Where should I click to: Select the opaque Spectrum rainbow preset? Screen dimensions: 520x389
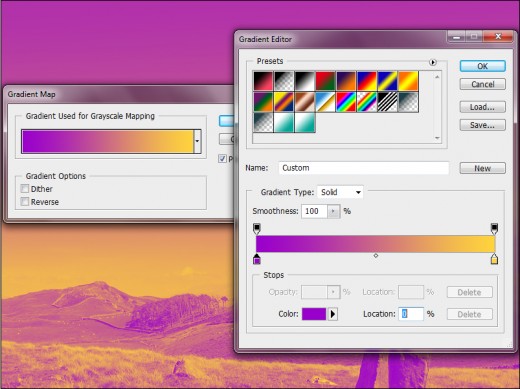click(x=346, y=102)
